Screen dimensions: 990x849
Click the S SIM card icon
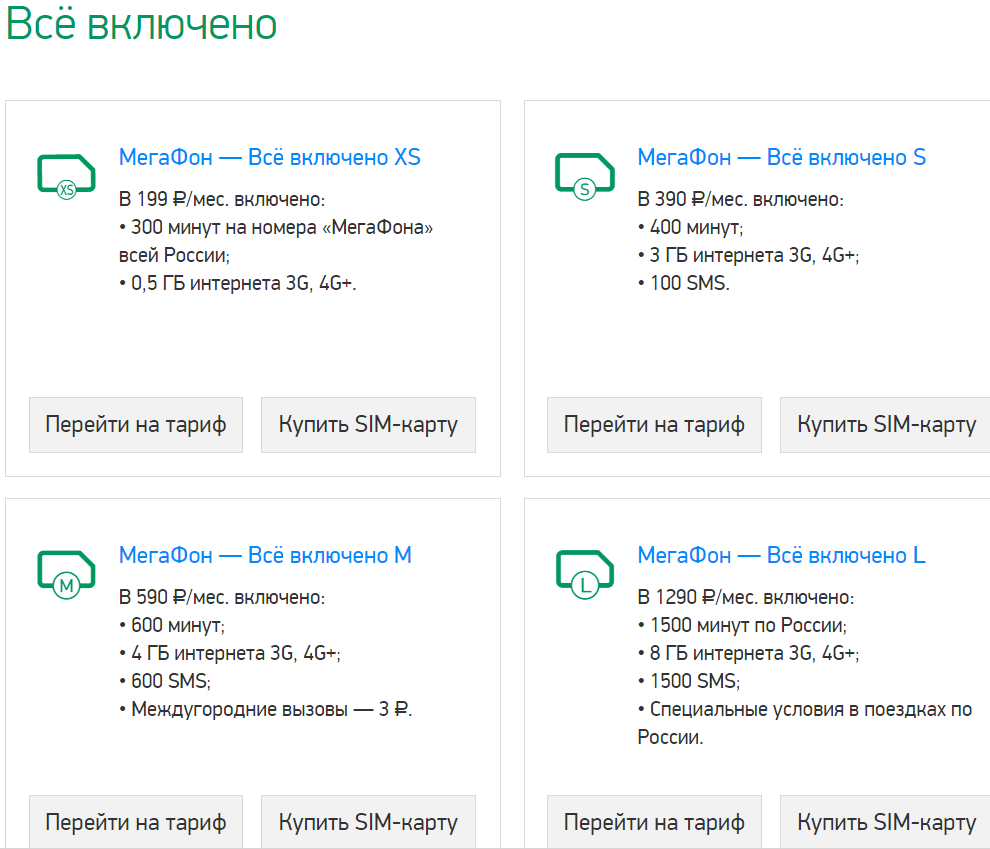pos(585,177)
